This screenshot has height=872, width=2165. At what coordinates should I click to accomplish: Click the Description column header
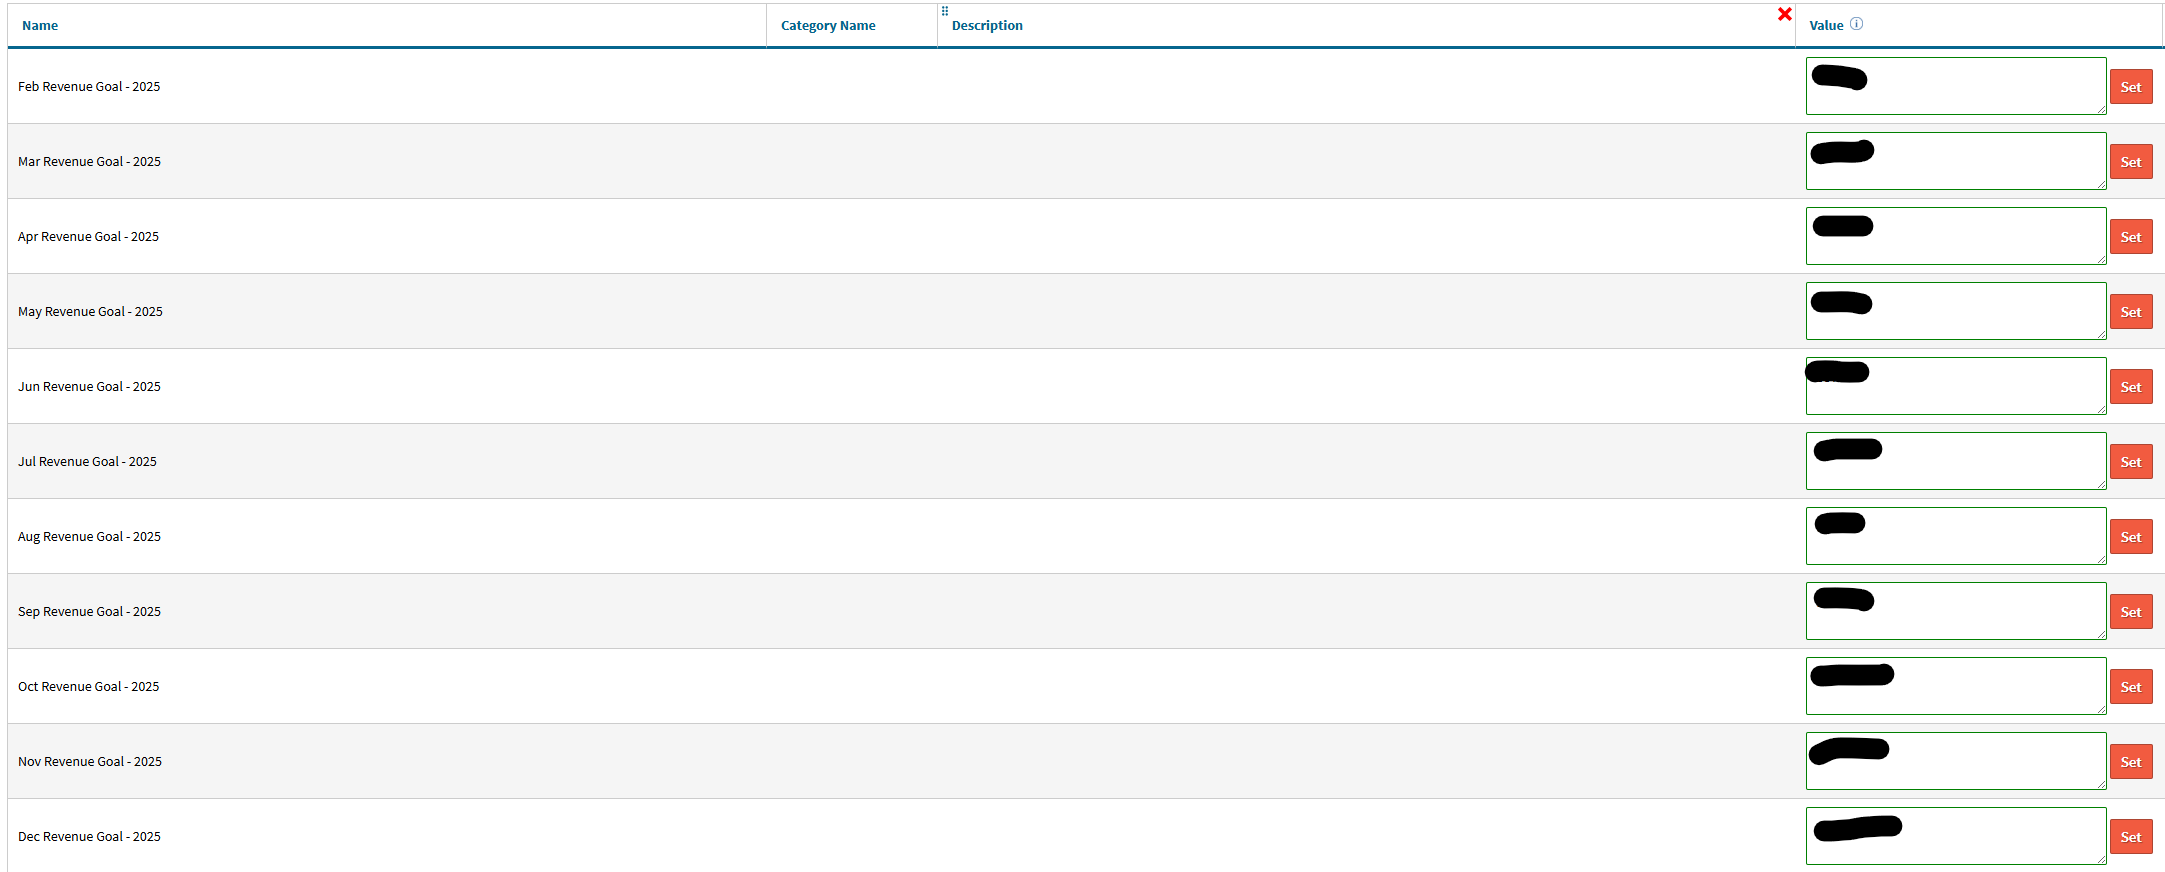tap(986, 26)
